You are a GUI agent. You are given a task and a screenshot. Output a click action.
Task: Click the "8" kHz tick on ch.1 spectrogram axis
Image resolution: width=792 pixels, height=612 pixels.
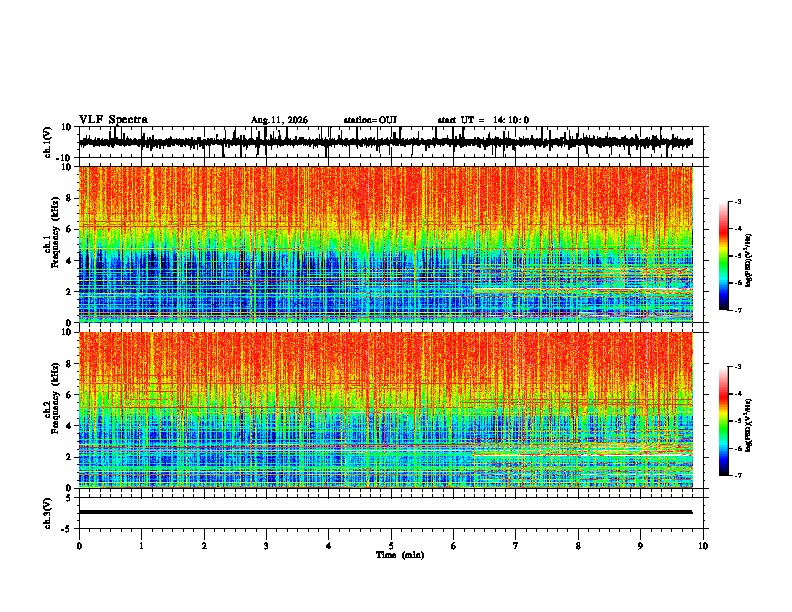point(70,198)
